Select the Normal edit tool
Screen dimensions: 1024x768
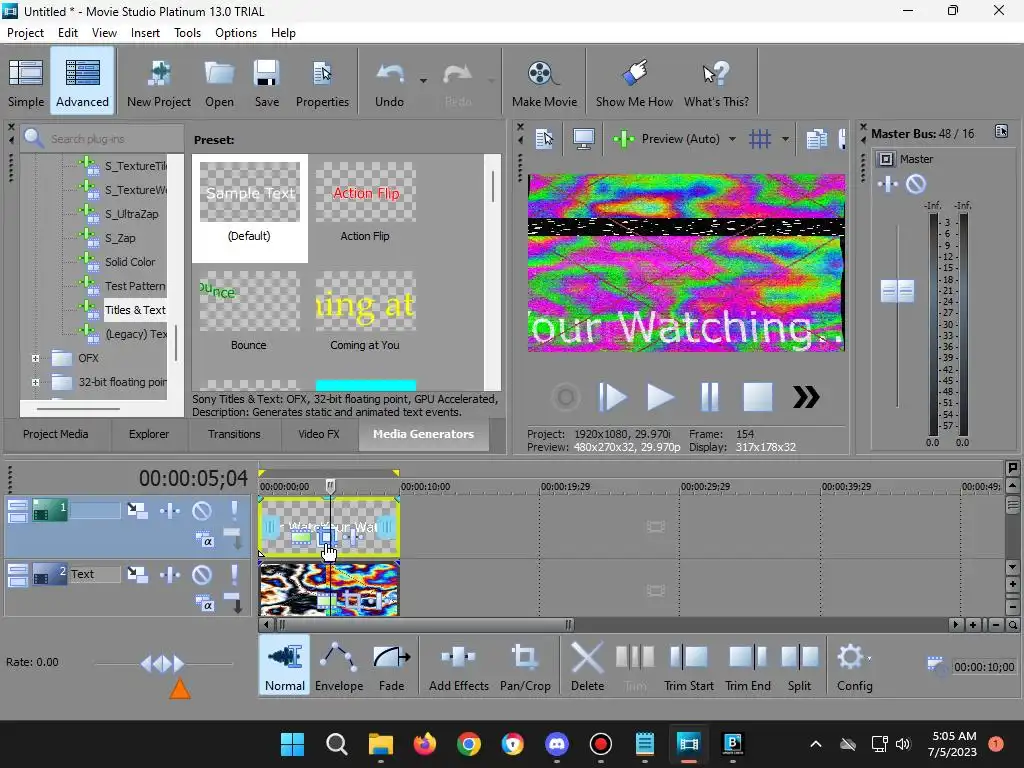tap(284, 665)
